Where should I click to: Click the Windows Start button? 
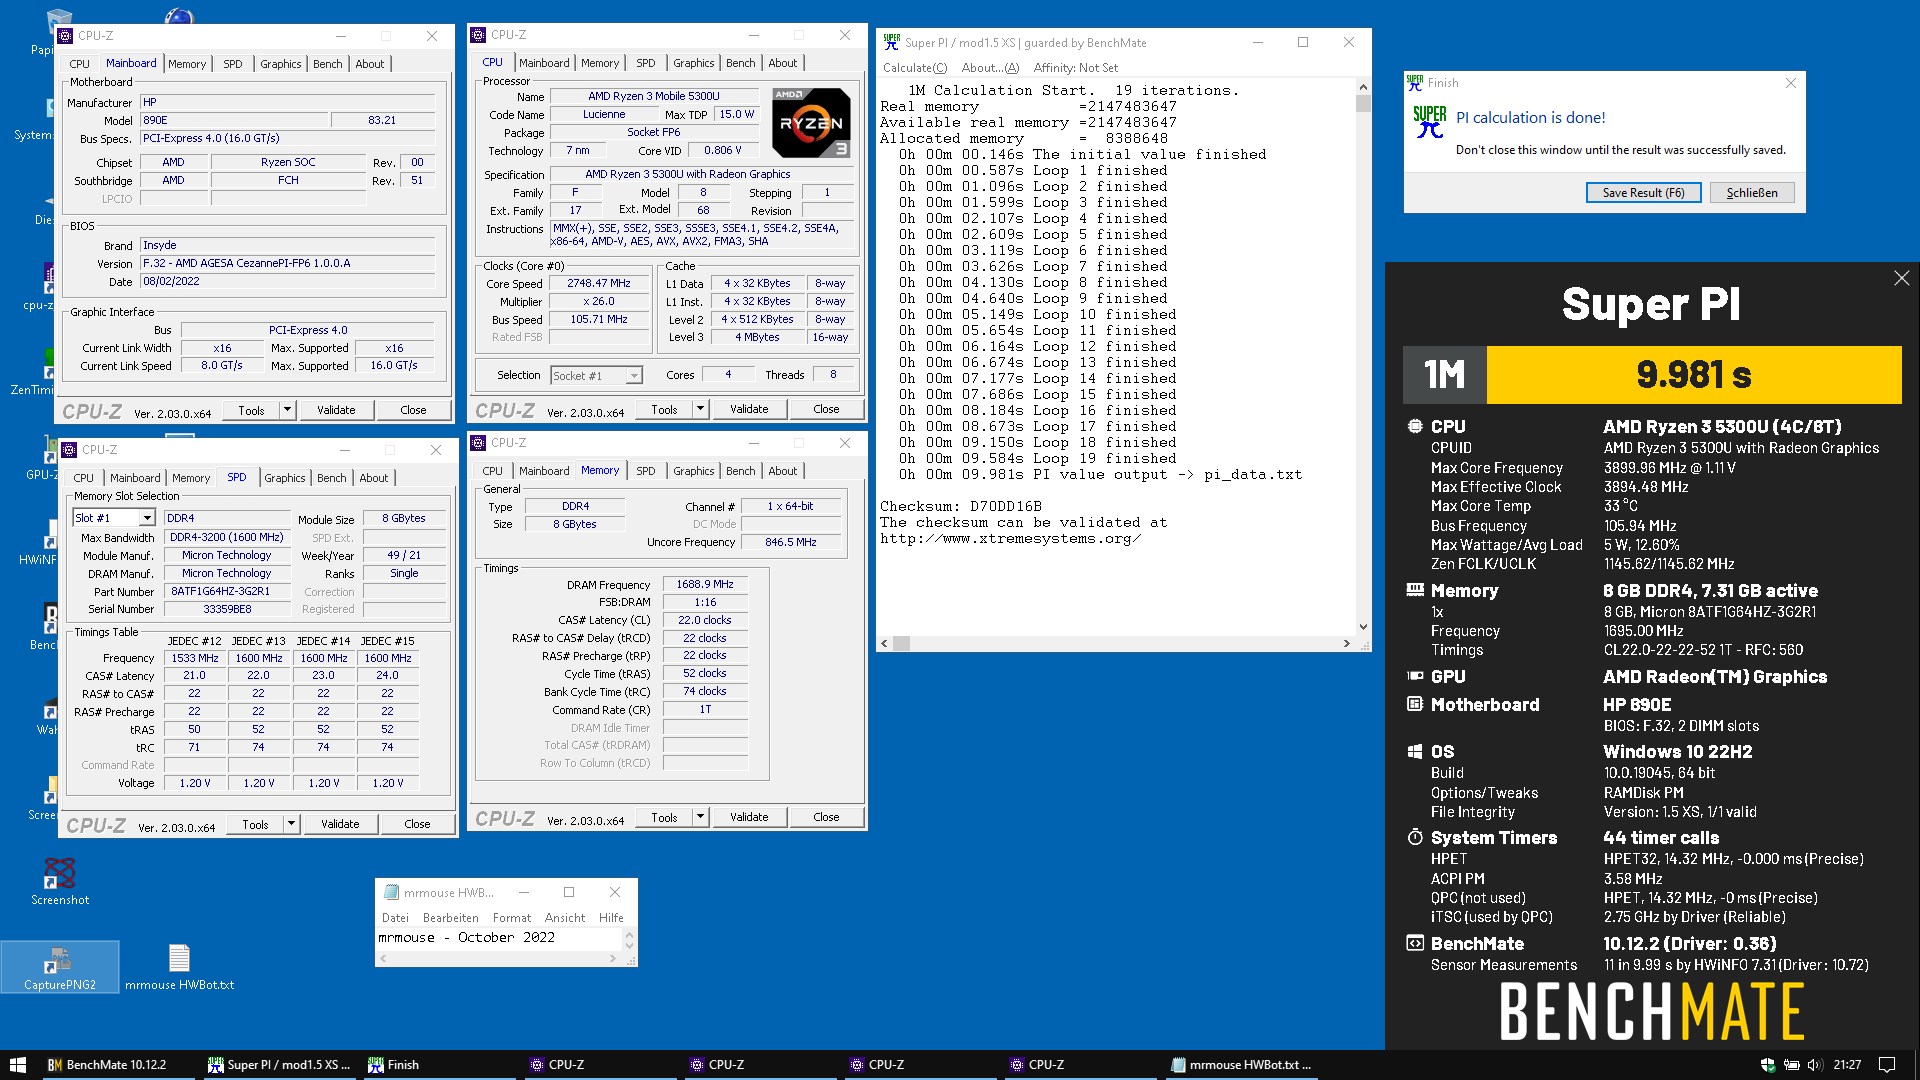(17, 1065)
